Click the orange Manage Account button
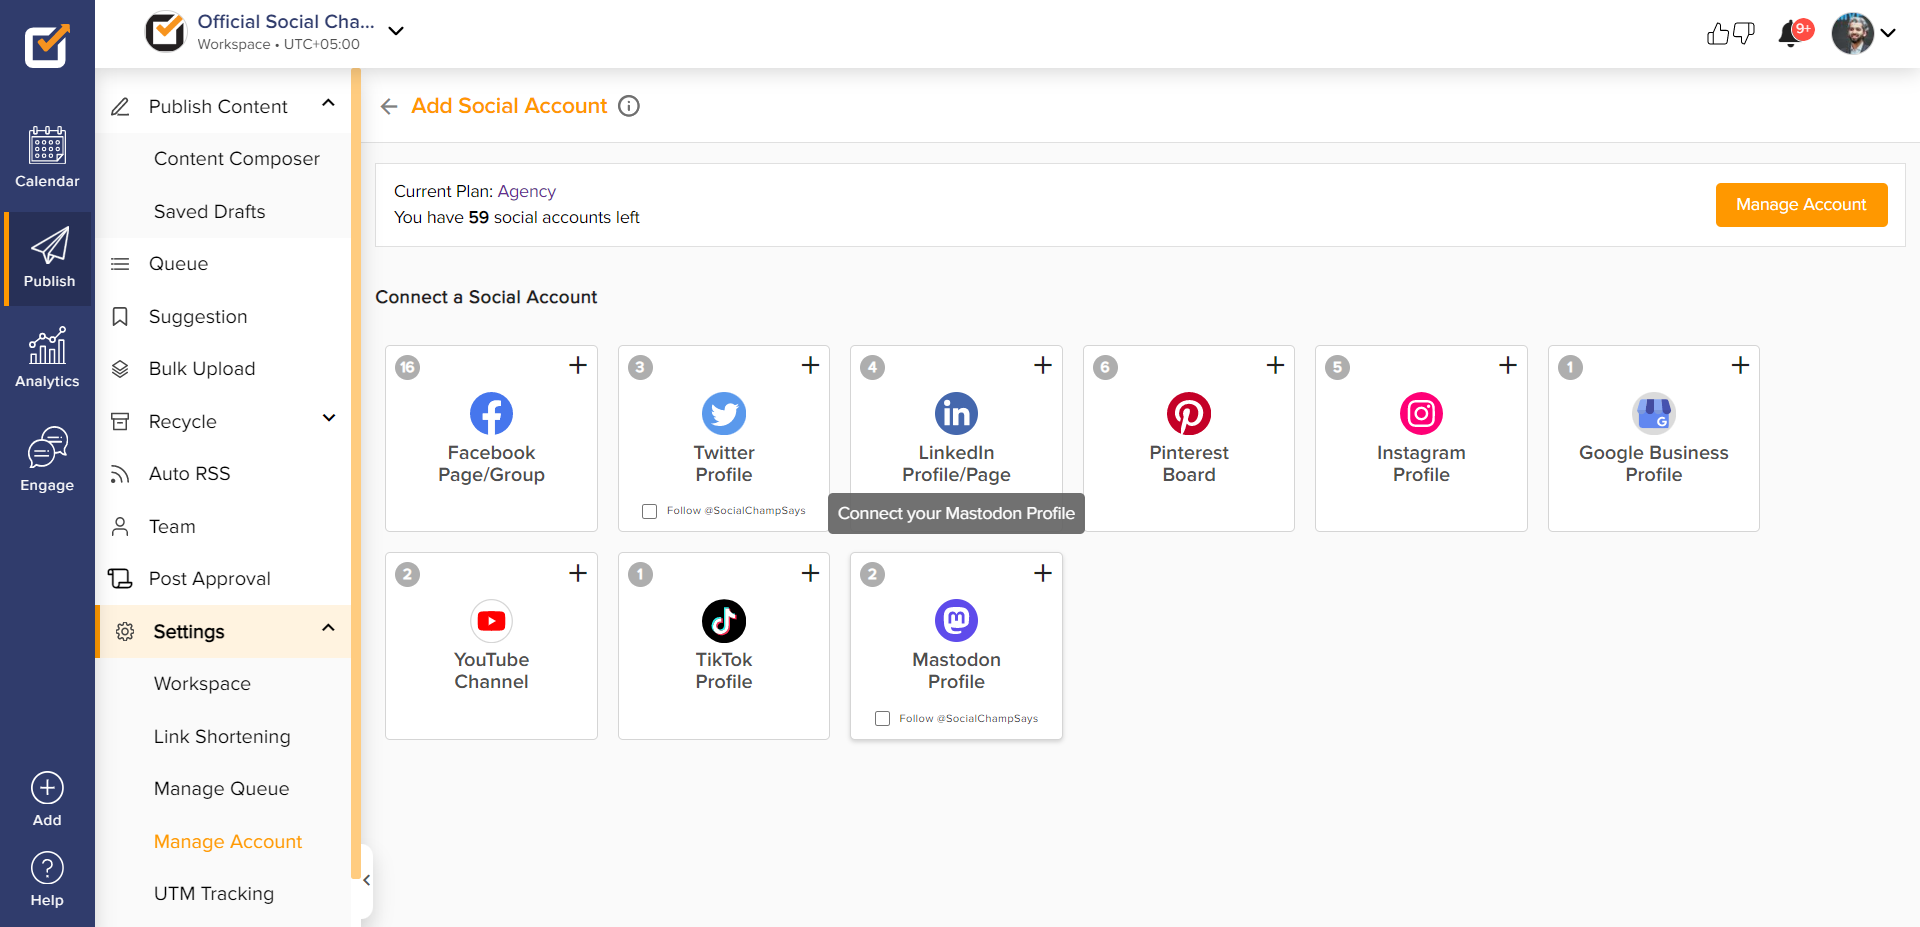 [x=1801, y=205]
